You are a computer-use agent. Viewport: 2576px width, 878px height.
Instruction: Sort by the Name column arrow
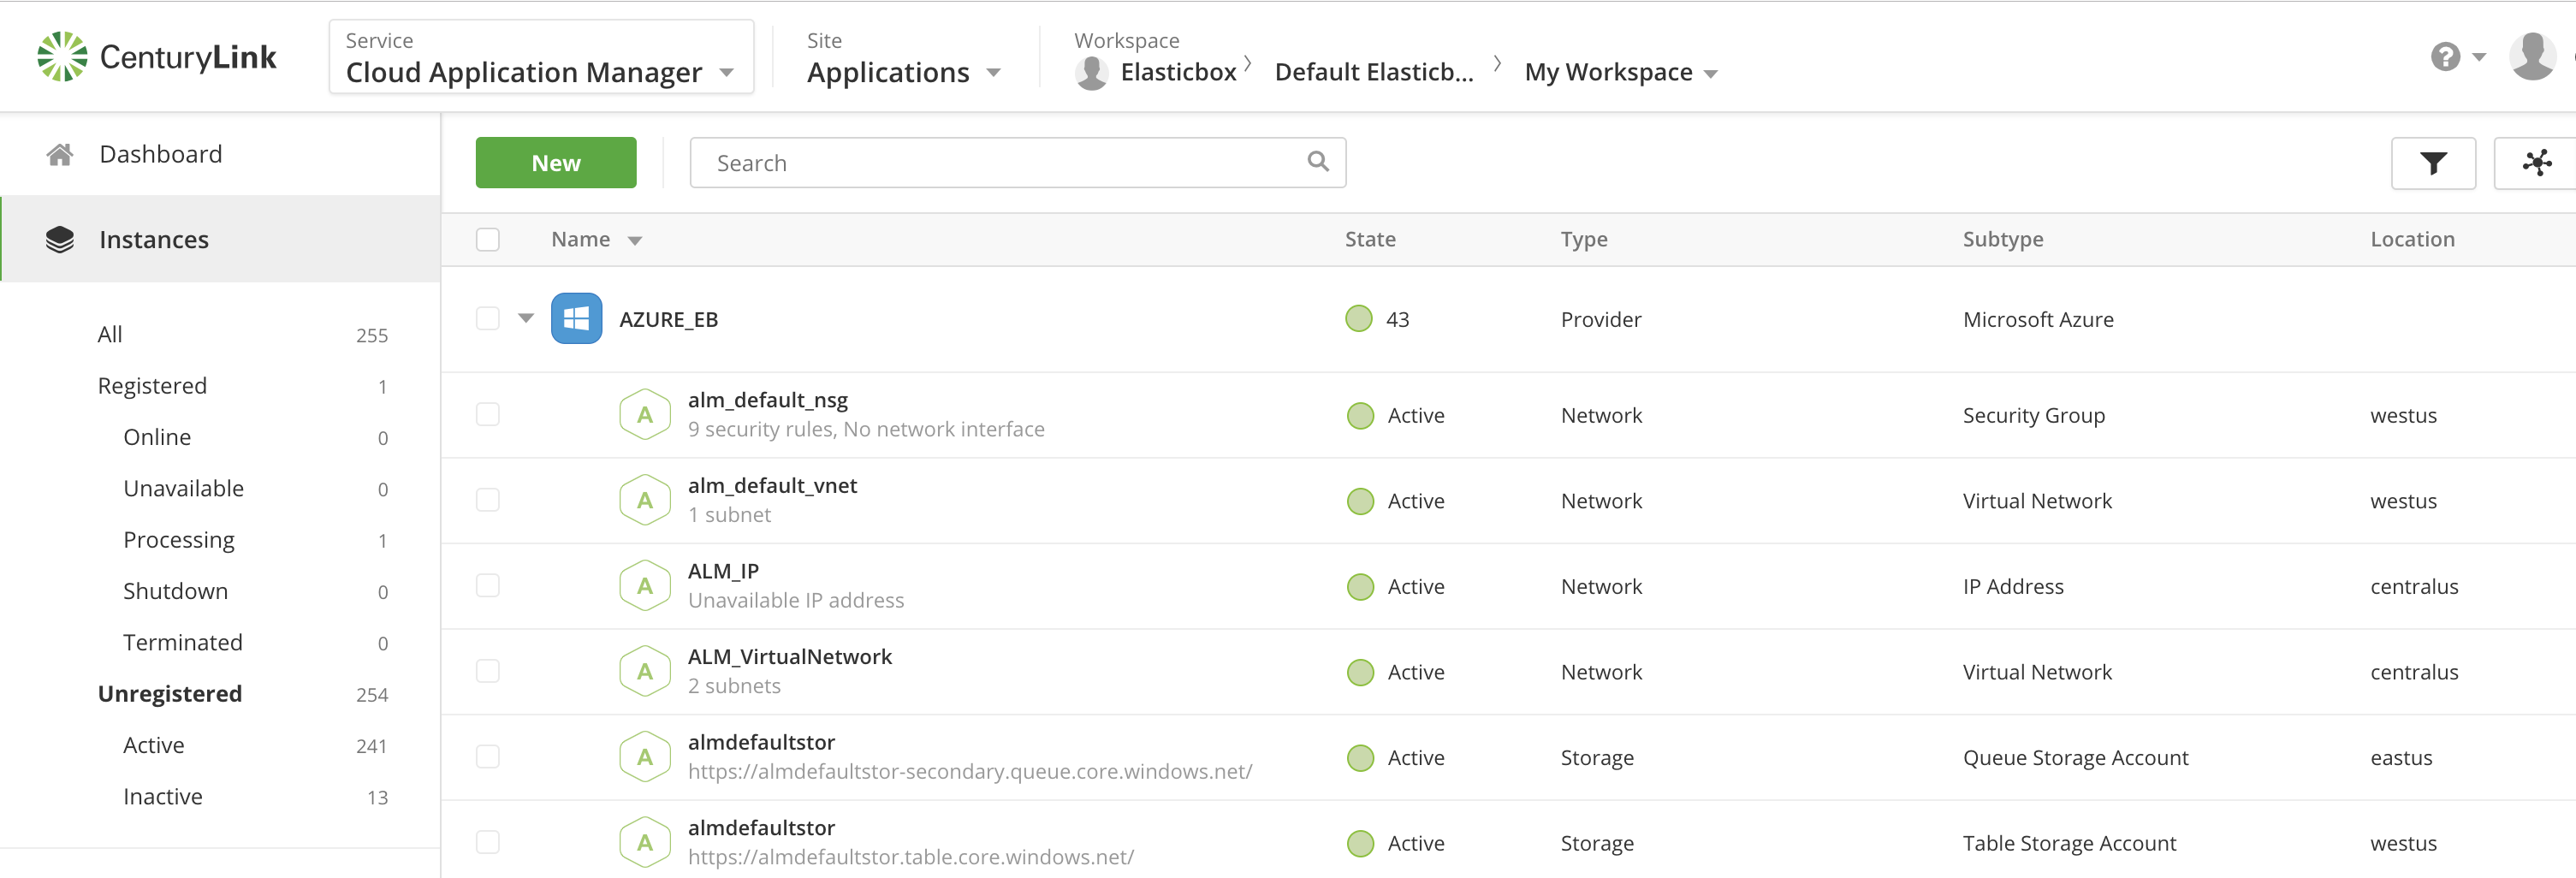click(635, 241)
